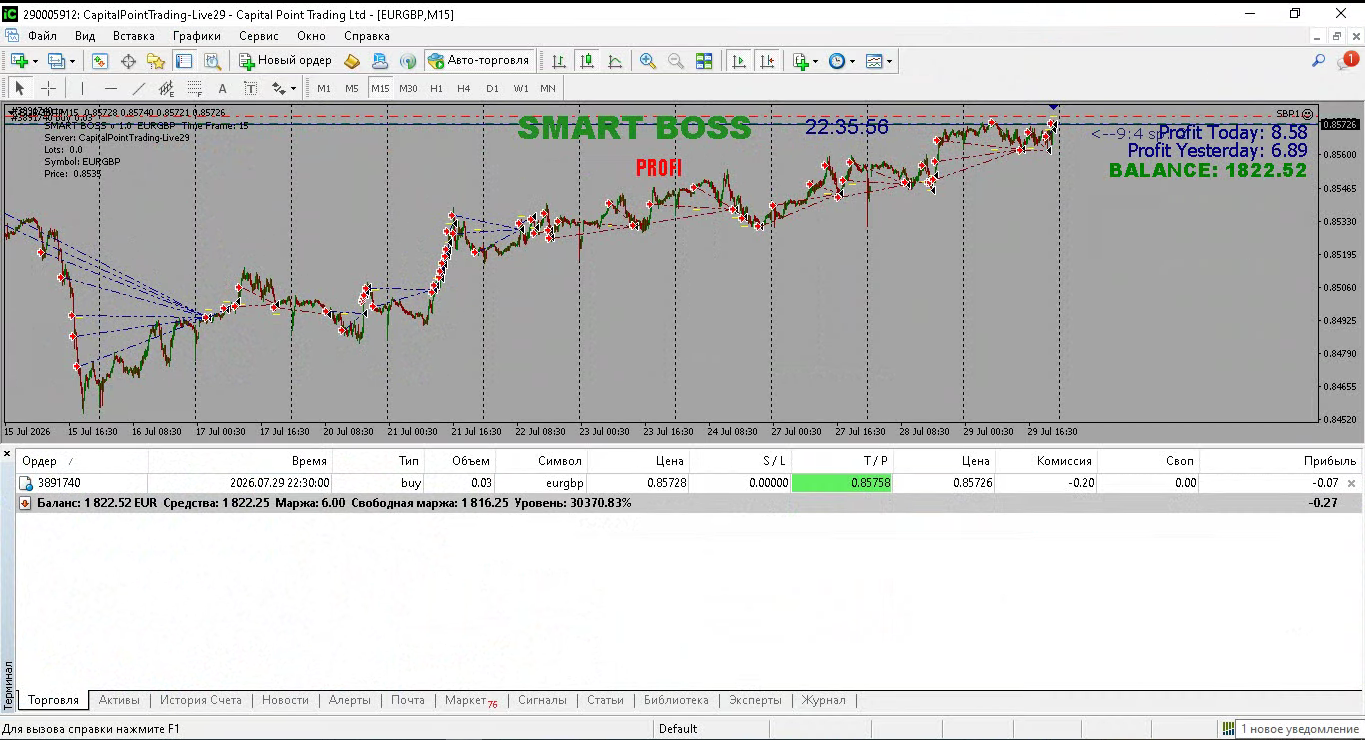Switch to the Журнал tab

click(824, 700)
